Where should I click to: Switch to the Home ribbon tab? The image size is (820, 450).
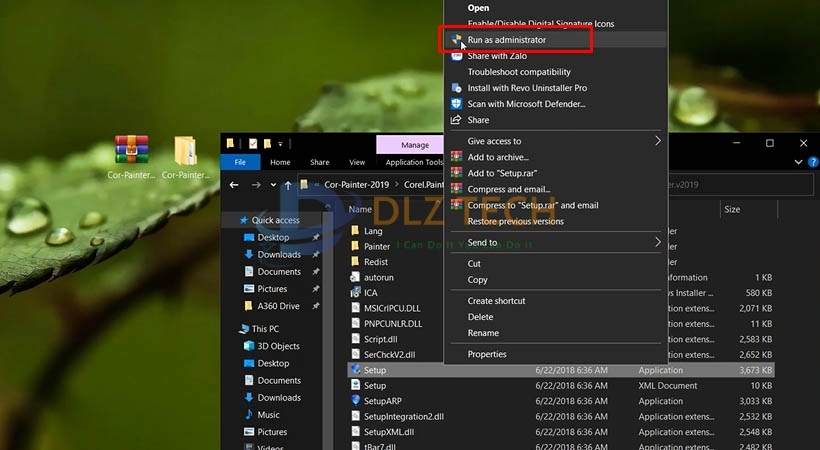coord(280,162)
